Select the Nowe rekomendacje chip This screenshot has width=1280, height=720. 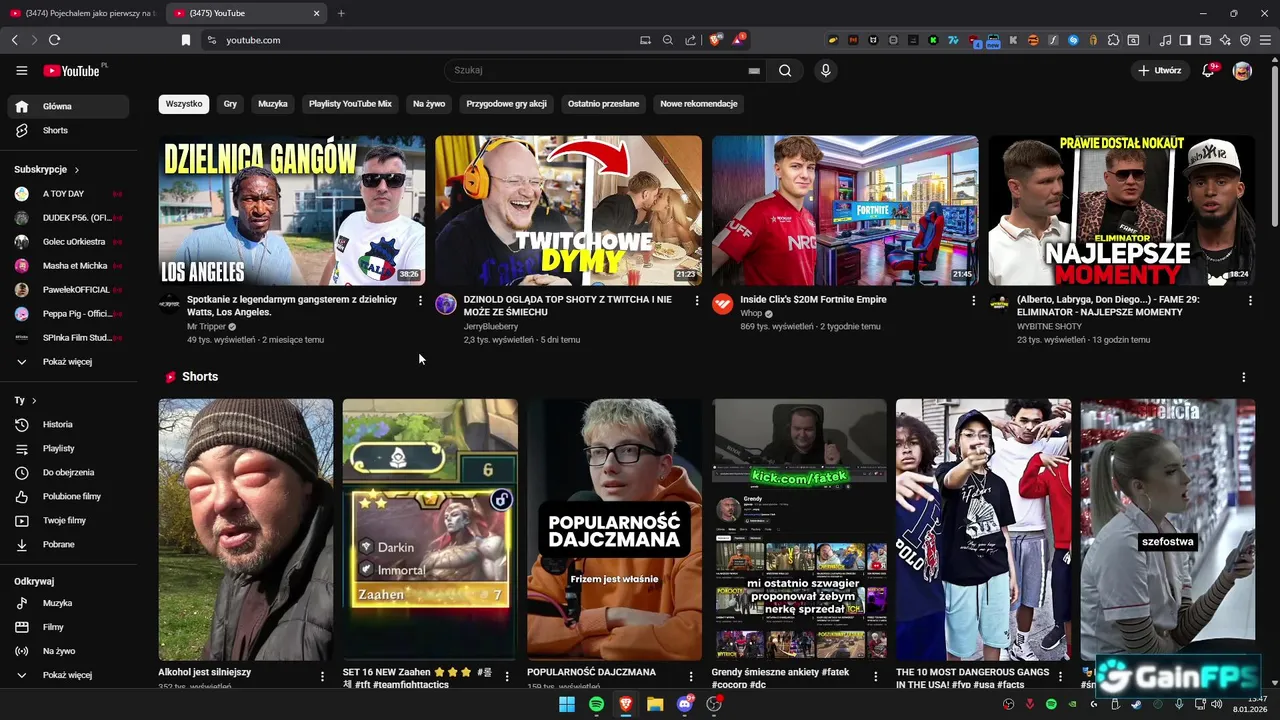pyautogui.click(x=699, y=104)
